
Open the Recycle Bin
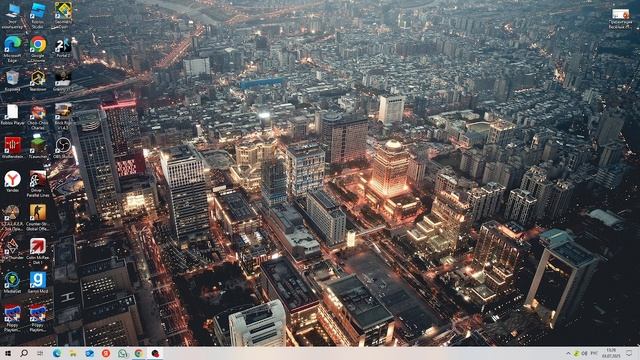tap(12, 80)
